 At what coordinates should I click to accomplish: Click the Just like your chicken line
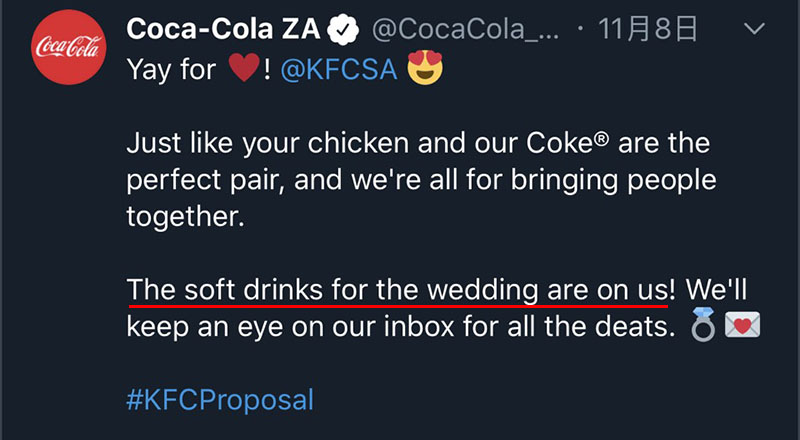click(x=418, y=143)
